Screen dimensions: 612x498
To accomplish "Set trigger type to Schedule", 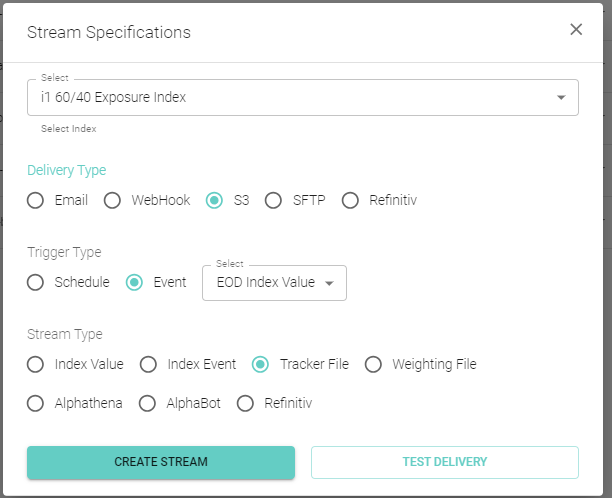I will [36, 282].
